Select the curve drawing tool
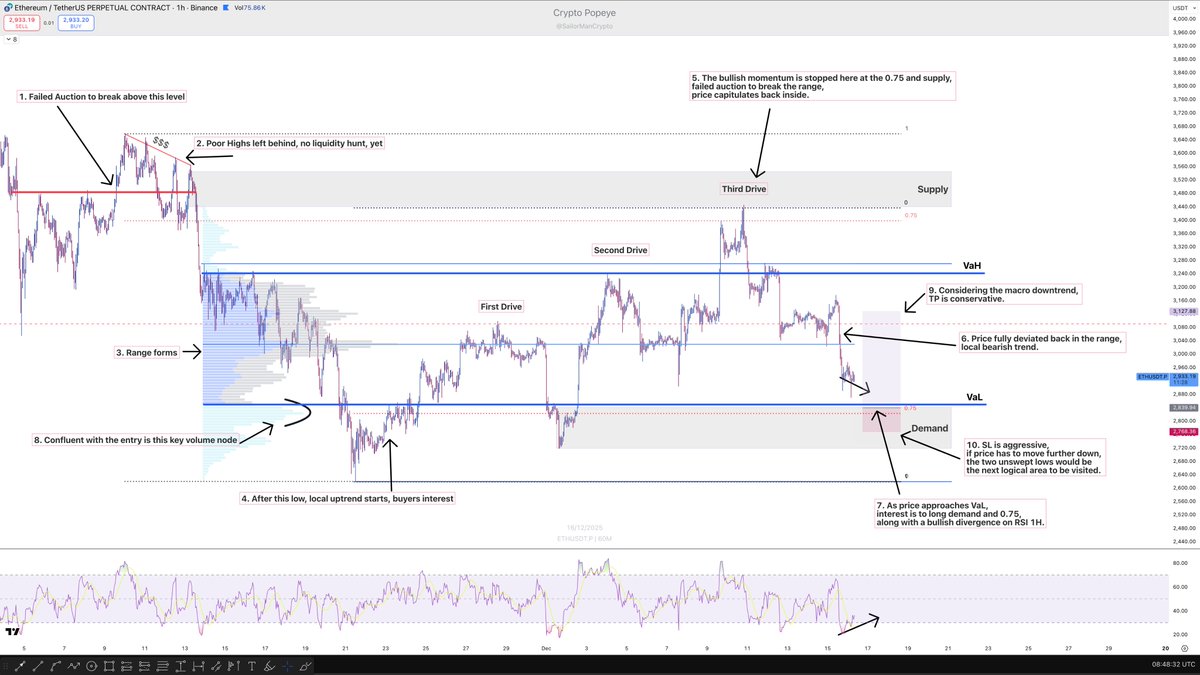Image resolution: width=1200 pixels, height=675 pixels. point(55,666)
